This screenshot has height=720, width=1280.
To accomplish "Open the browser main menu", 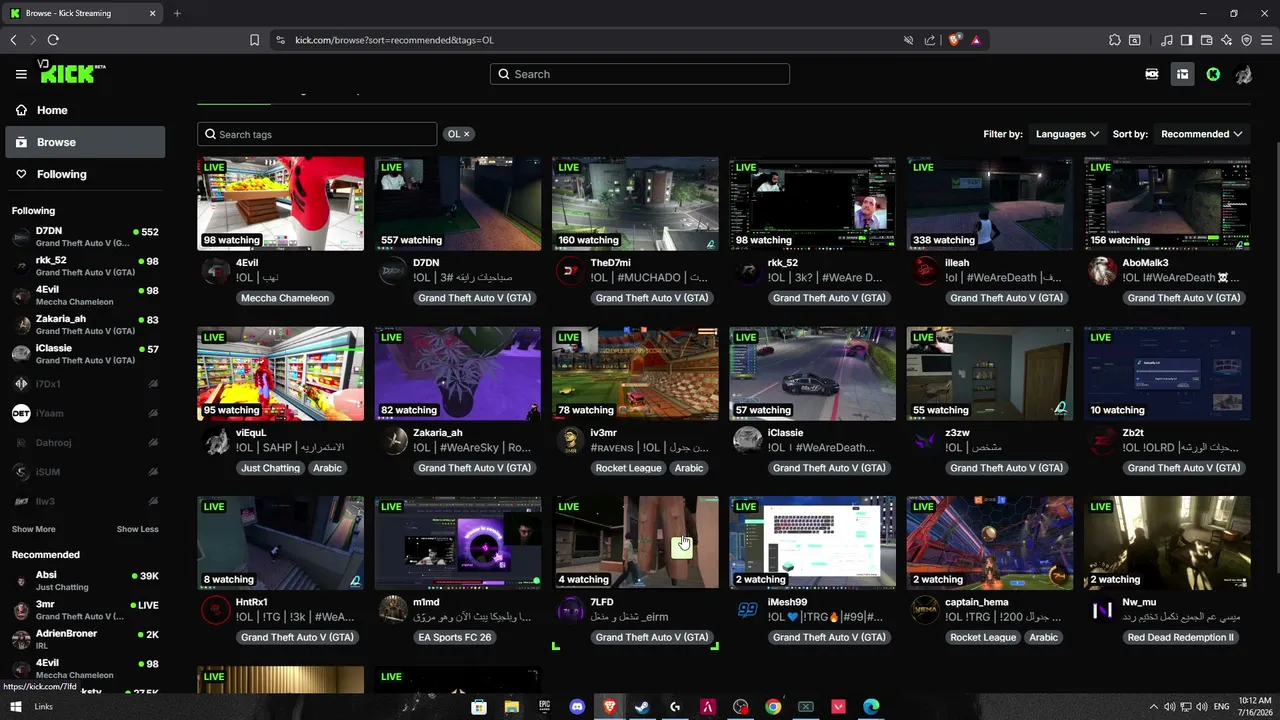I will click(1267, 40).
